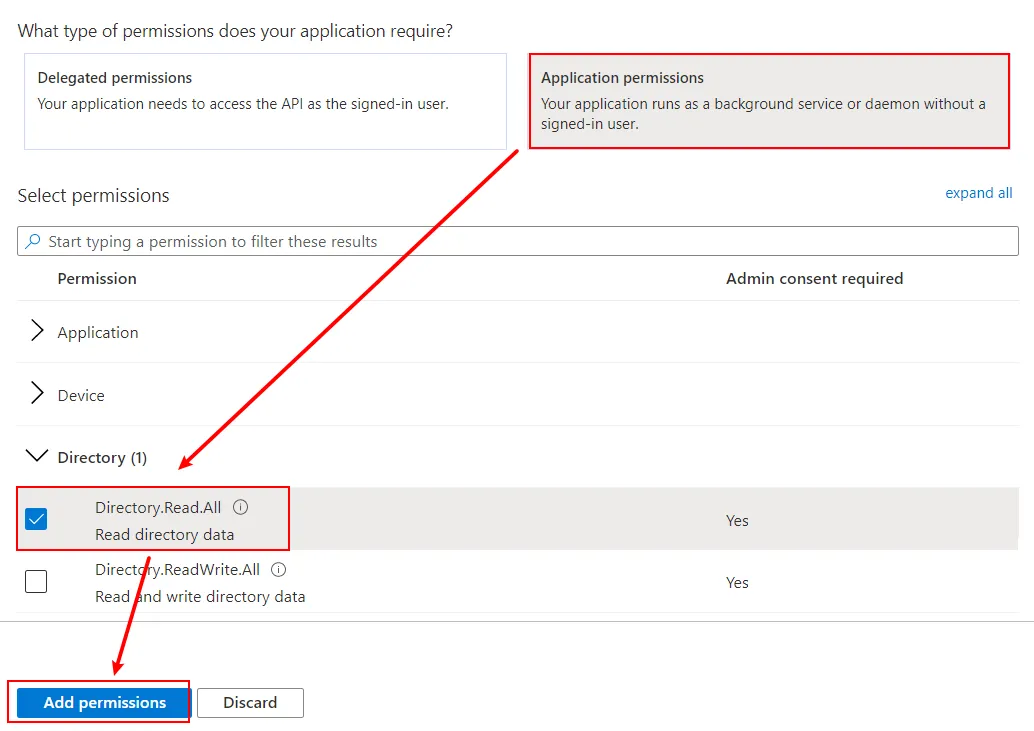Click the Select permissions heading
The image size is (1034, 731).
click(x=93, y=196)
